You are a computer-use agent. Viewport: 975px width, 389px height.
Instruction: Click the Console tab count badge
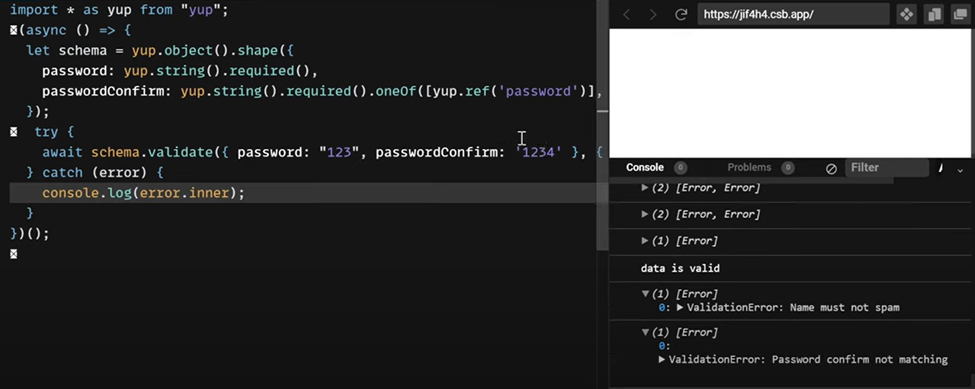[680, 168]
